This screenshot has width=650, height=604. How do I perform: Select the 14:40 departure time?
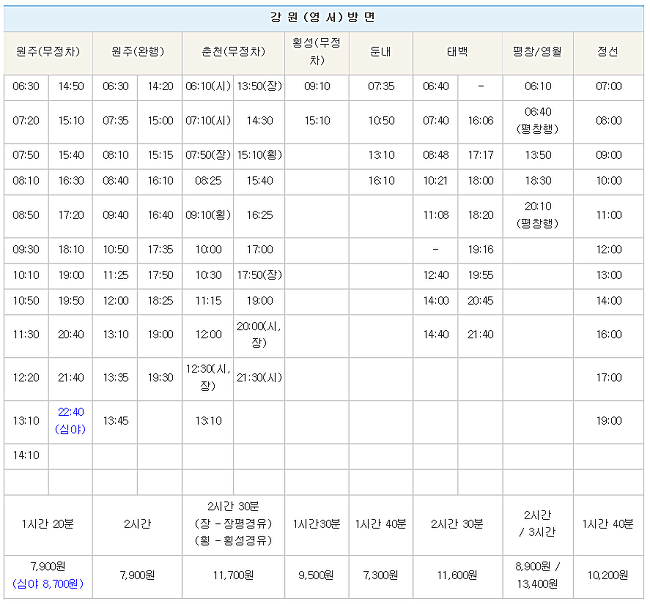436,335
